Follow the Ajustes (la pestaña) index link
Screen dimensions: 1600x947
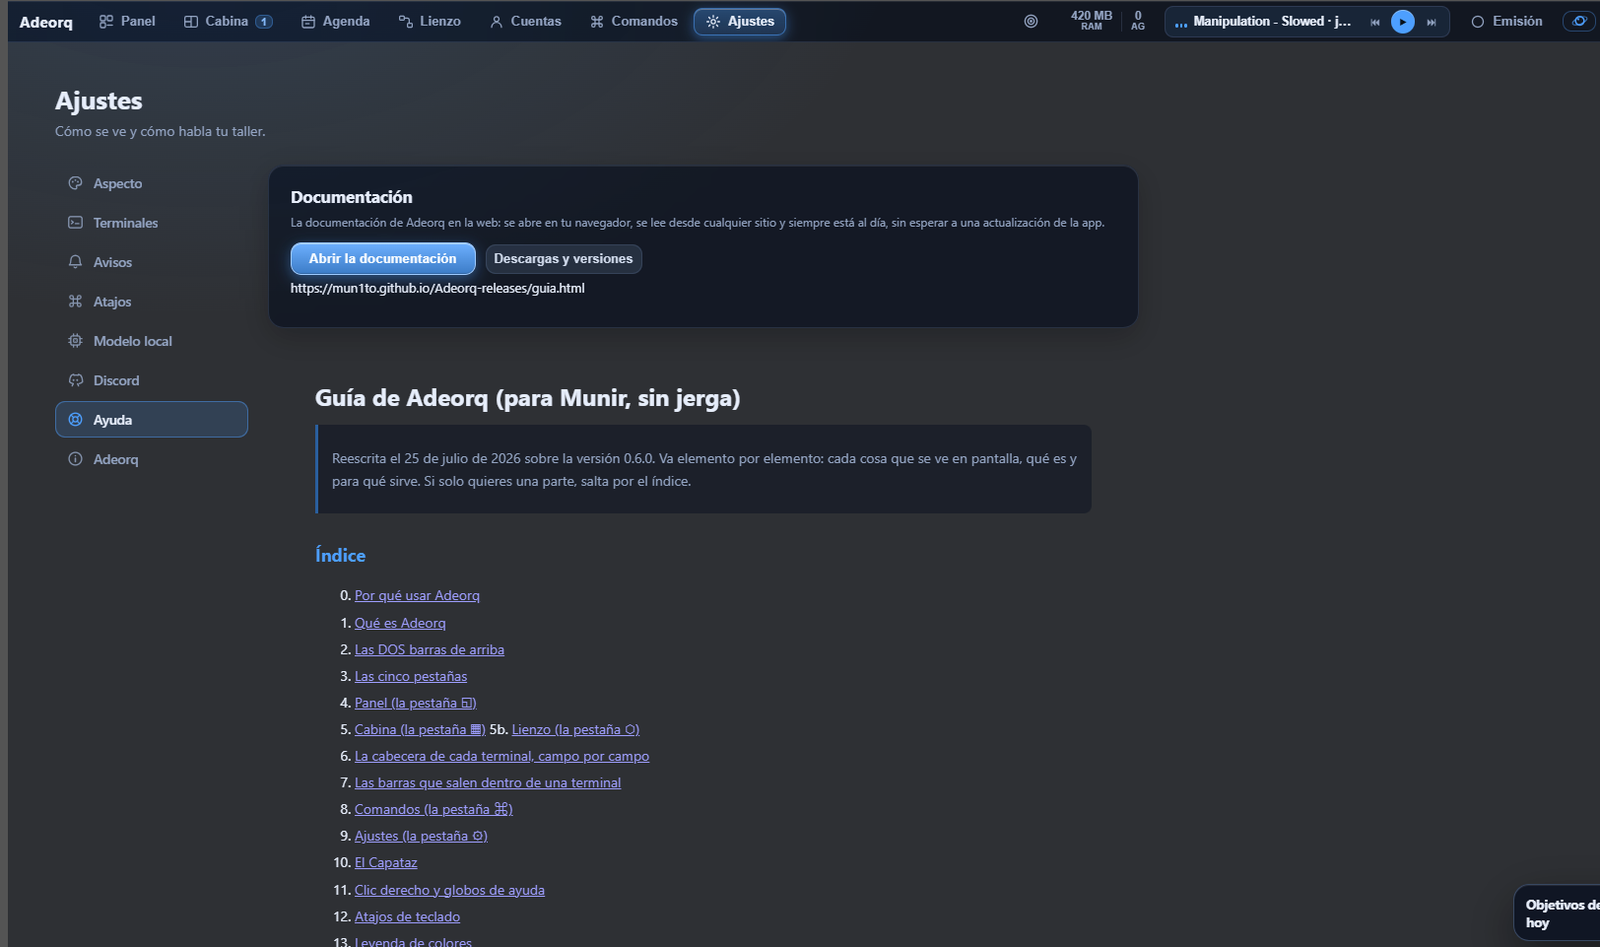[421, 836]
